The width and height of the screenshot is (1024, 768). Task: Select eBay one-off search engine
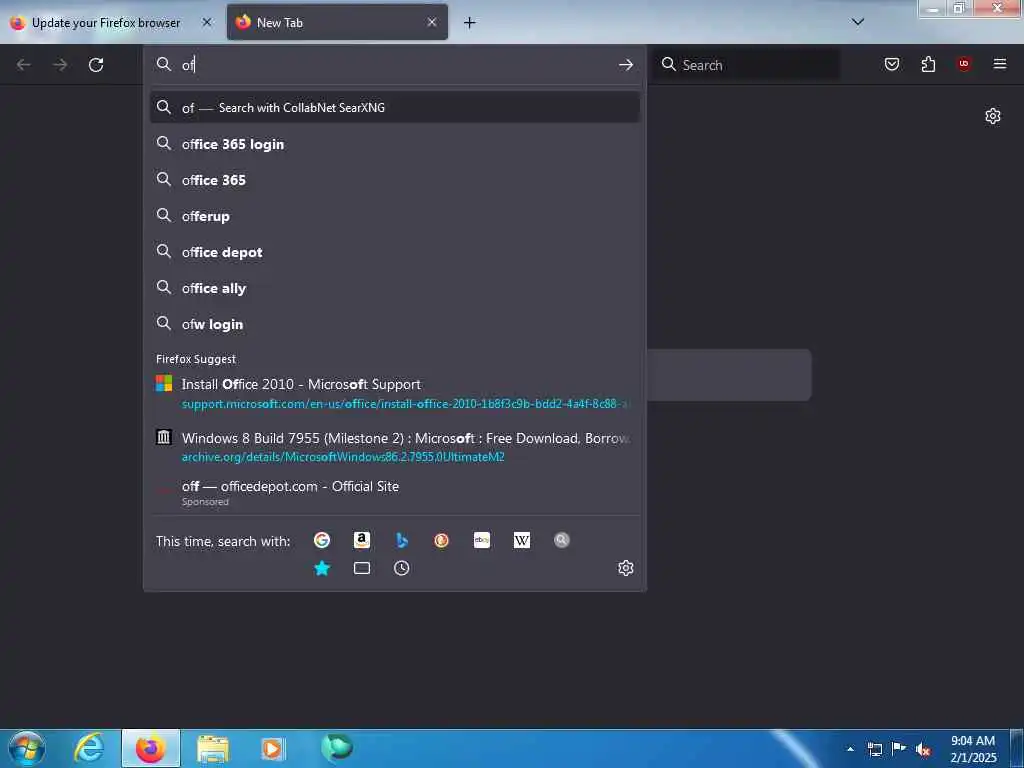point(482,540)
